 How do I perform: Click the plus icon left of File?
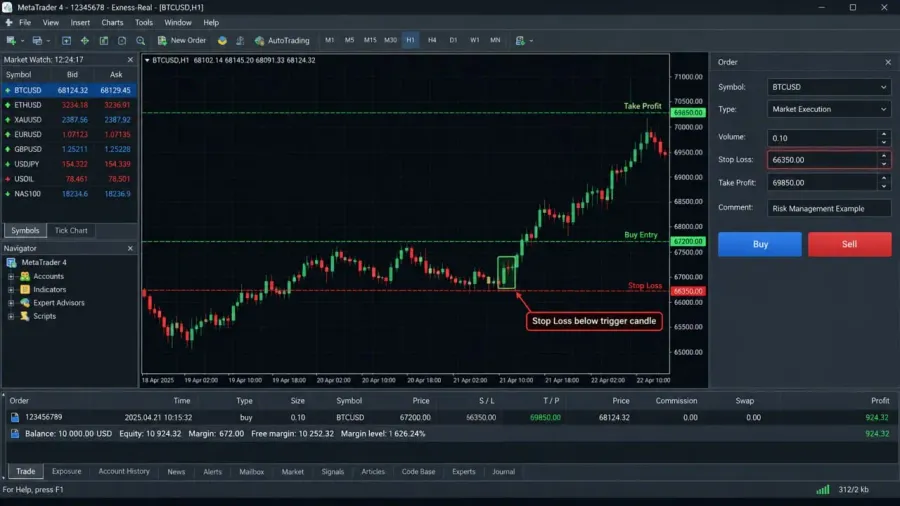9,22
